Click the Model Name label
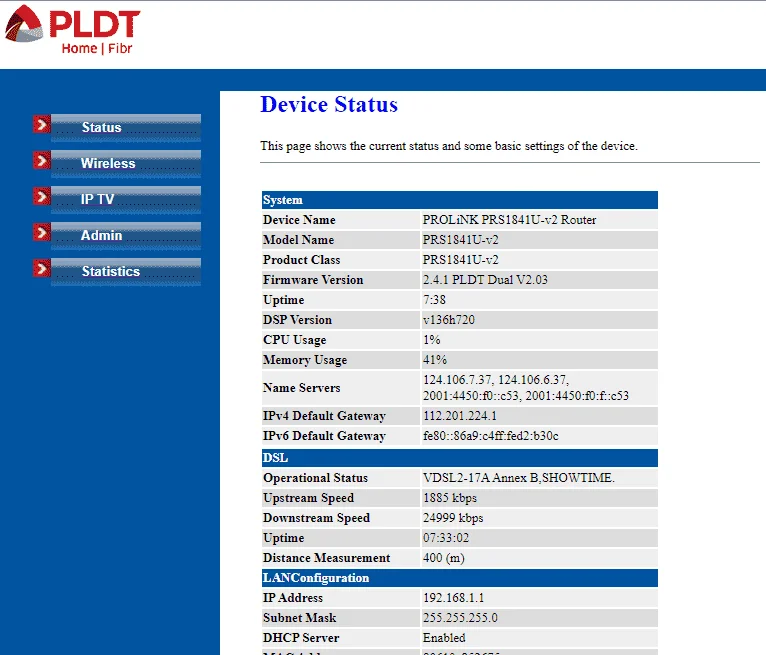The image size is (766, 655). (298, 240)
